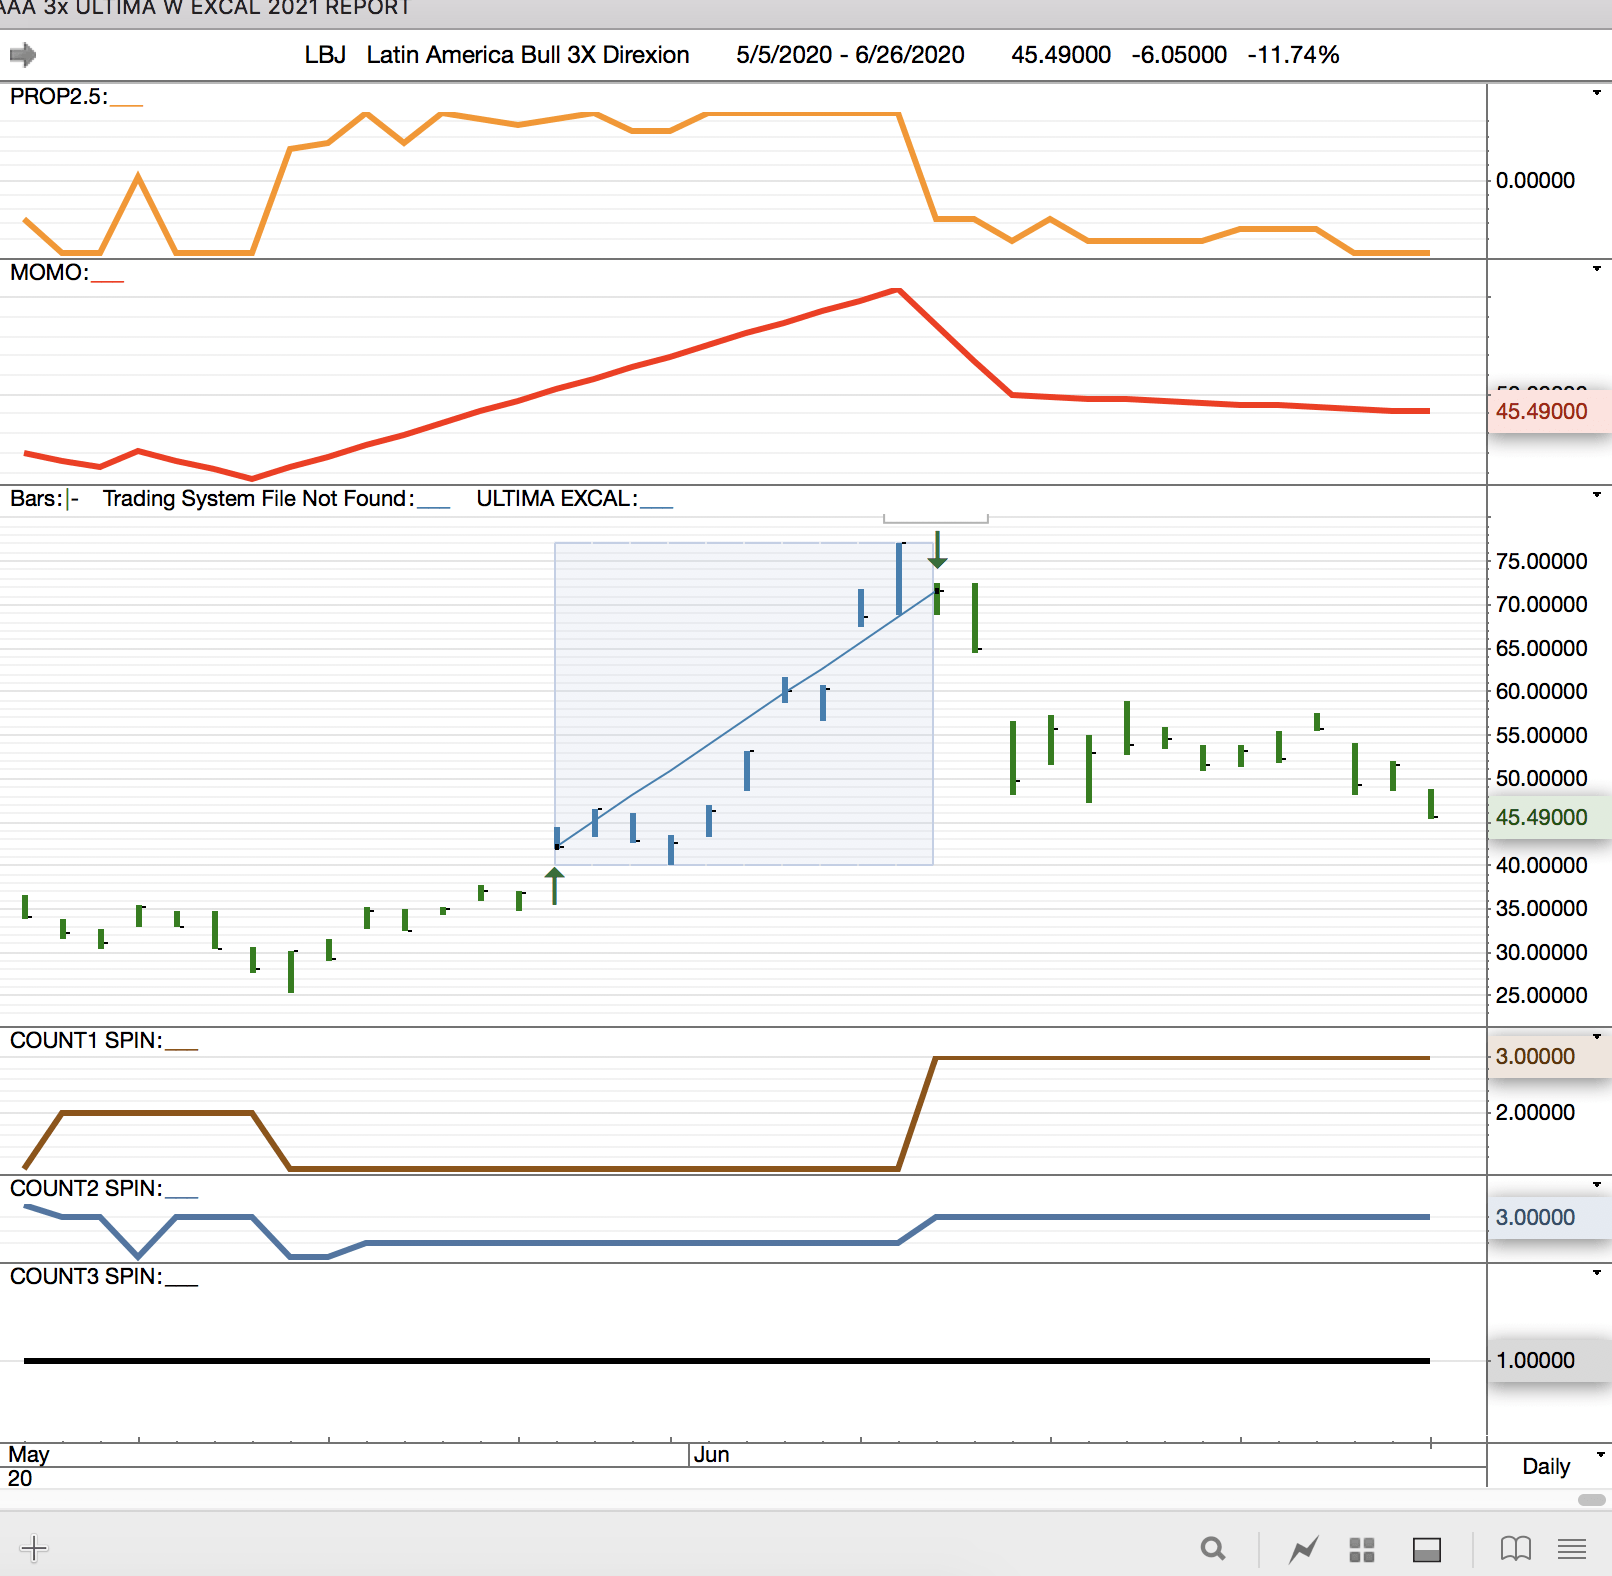Expand the PROP2.5 pane menu triangle
This screenshot has height=1576, width=1612.
click(1597, 93)
